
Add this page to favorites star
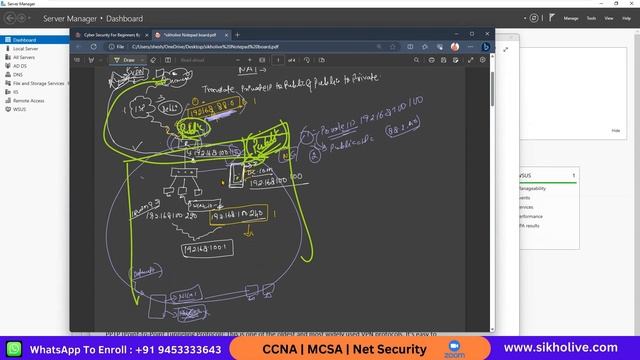pyautogui.click(x=393, y=47)
